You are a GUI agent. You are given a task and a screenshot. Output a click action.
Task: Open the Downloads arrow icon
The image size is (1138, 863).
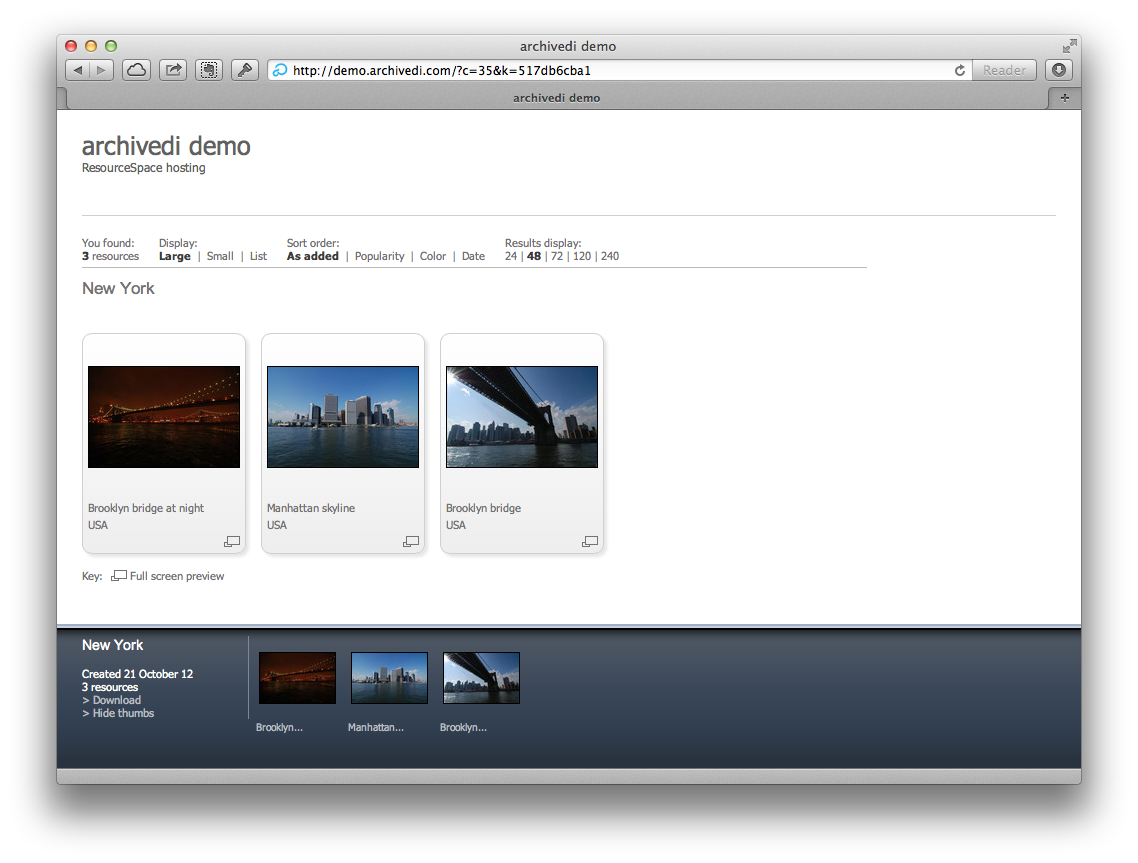(x=1059, y=70)
